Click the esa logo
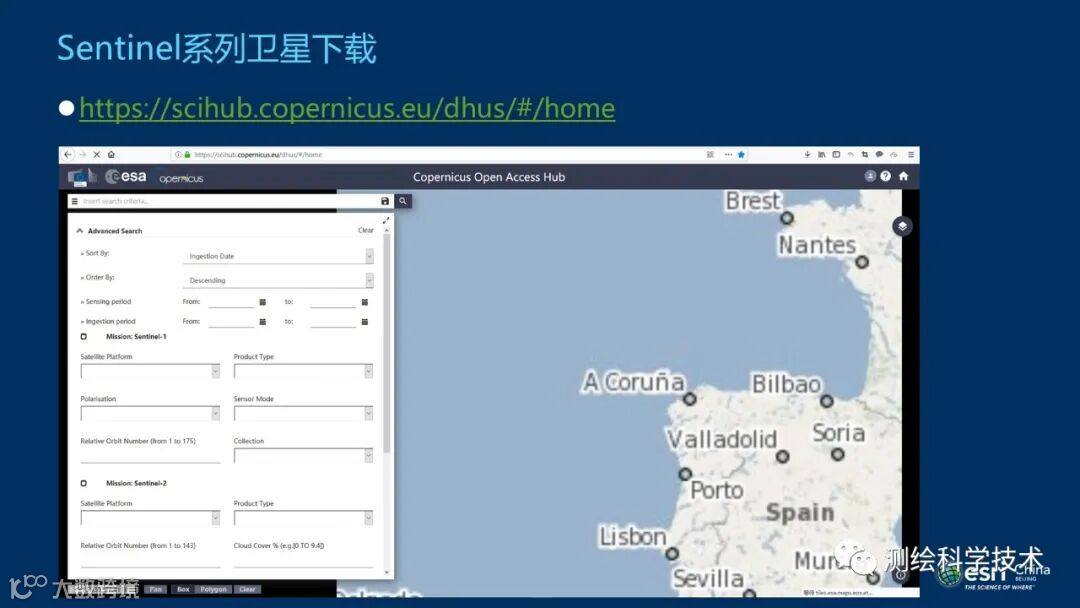Image resolution: width=1080 pixels, height=608 pixels. (125, 177)
